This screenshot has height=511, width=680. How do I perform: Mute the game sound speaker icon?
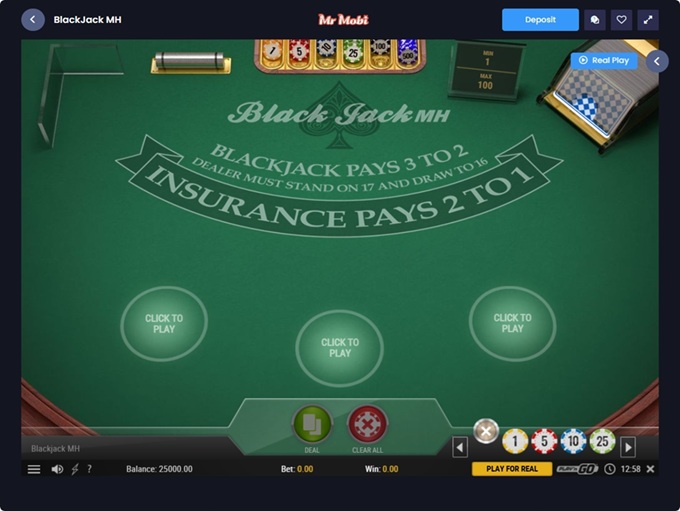pos(57,469)
